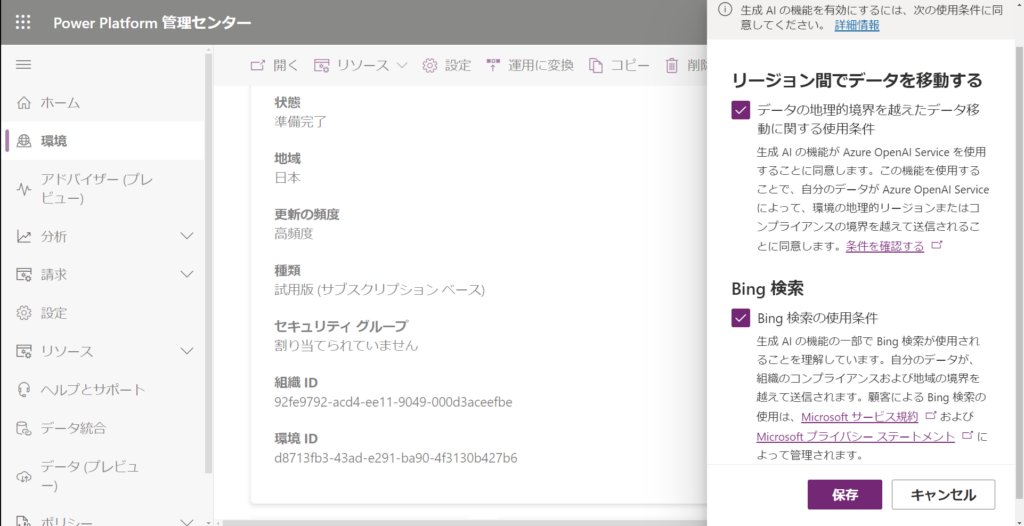Viewport: 1024px width, 526px height.
Task: Click the sidebar vertical scrollbar
Action: (208, 261)
